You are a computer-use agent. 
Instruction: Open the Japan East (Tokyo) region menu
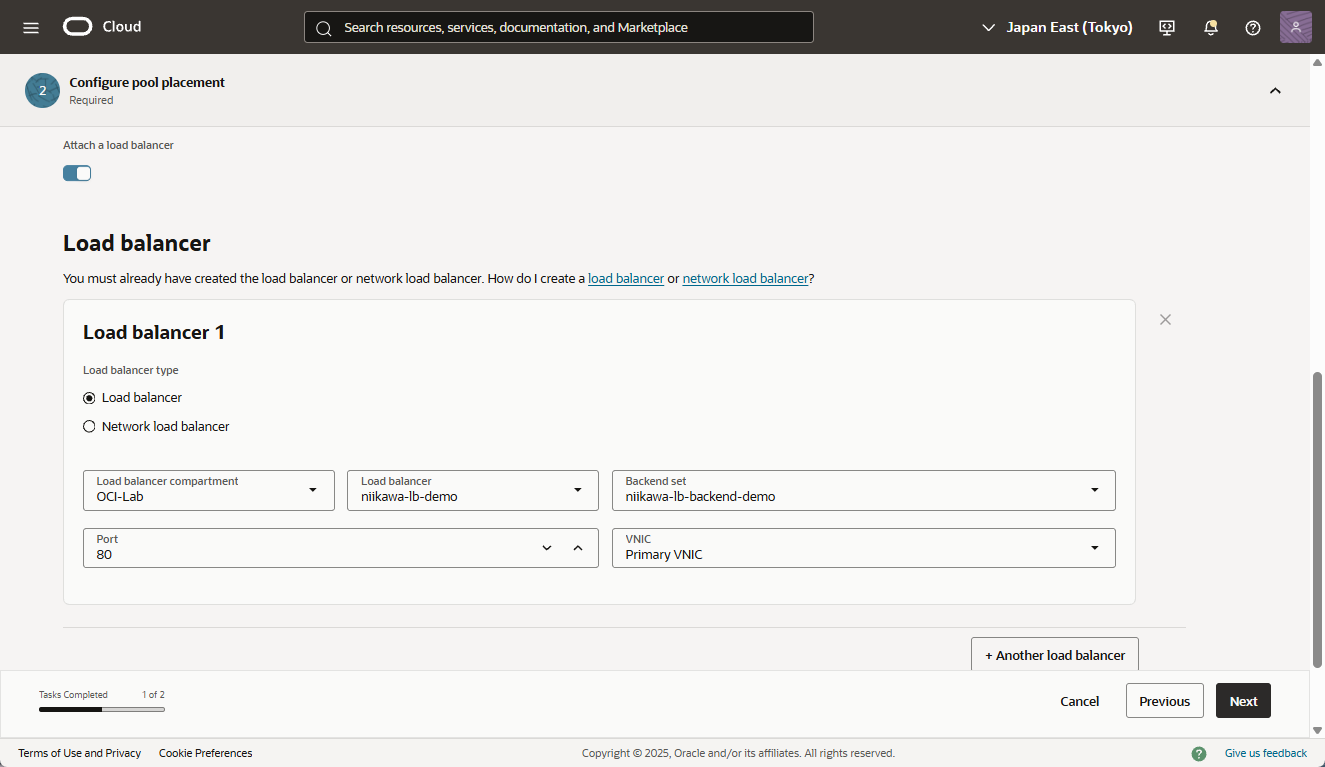[1057, 27]
